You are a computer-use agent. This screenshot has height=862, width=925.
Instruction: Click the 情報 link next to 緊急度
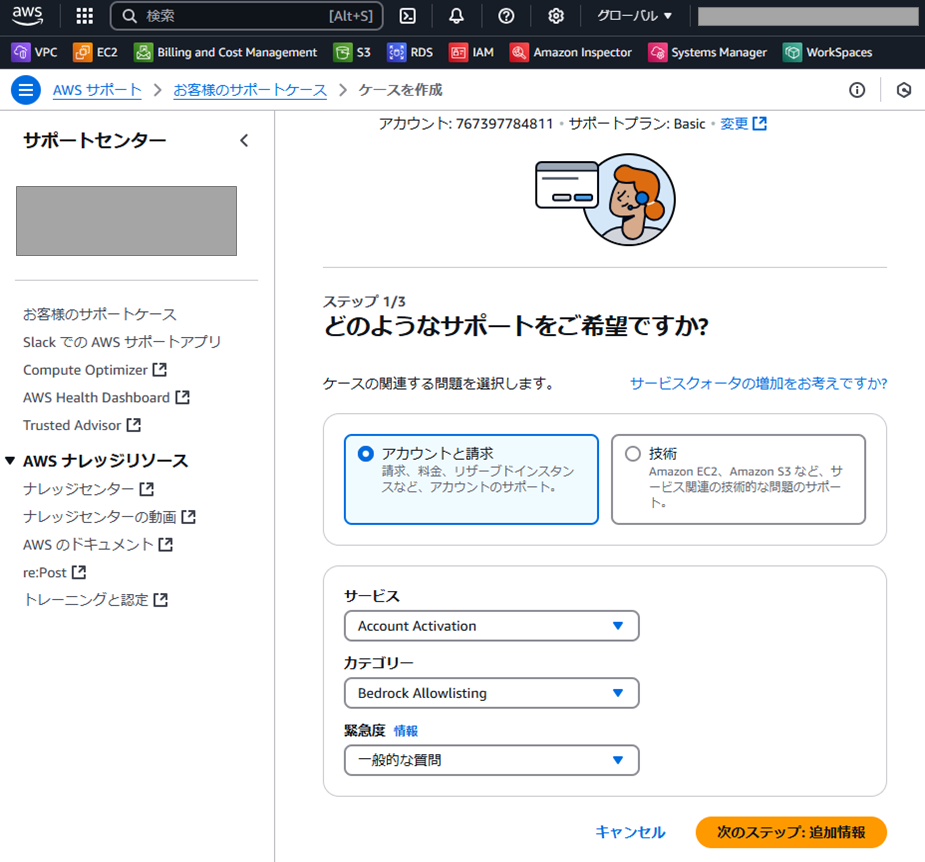(406, 731)
